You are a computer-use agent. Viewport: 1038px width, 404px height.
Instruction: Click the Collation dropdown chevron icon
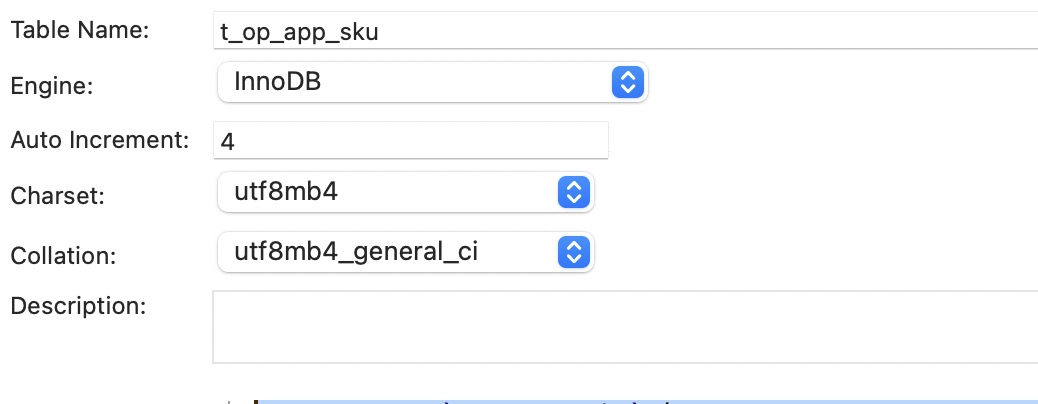(x=571, y=252)
